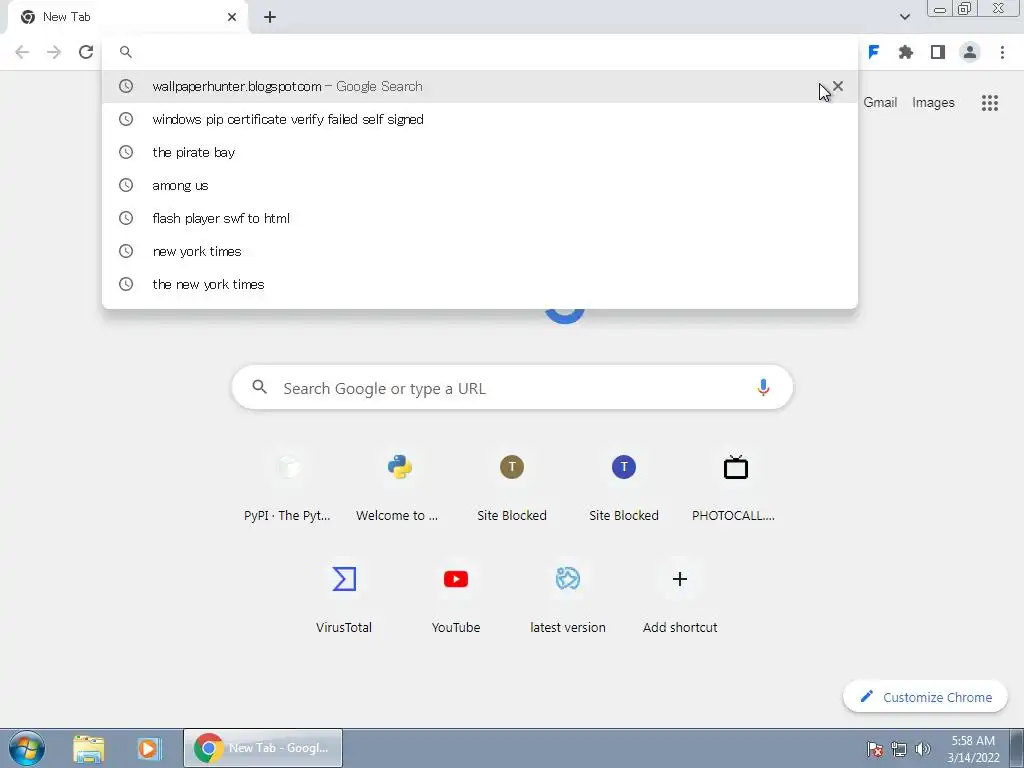Close the New Tab tab
Screen dimensions: 1024x768
coord(232,17)
